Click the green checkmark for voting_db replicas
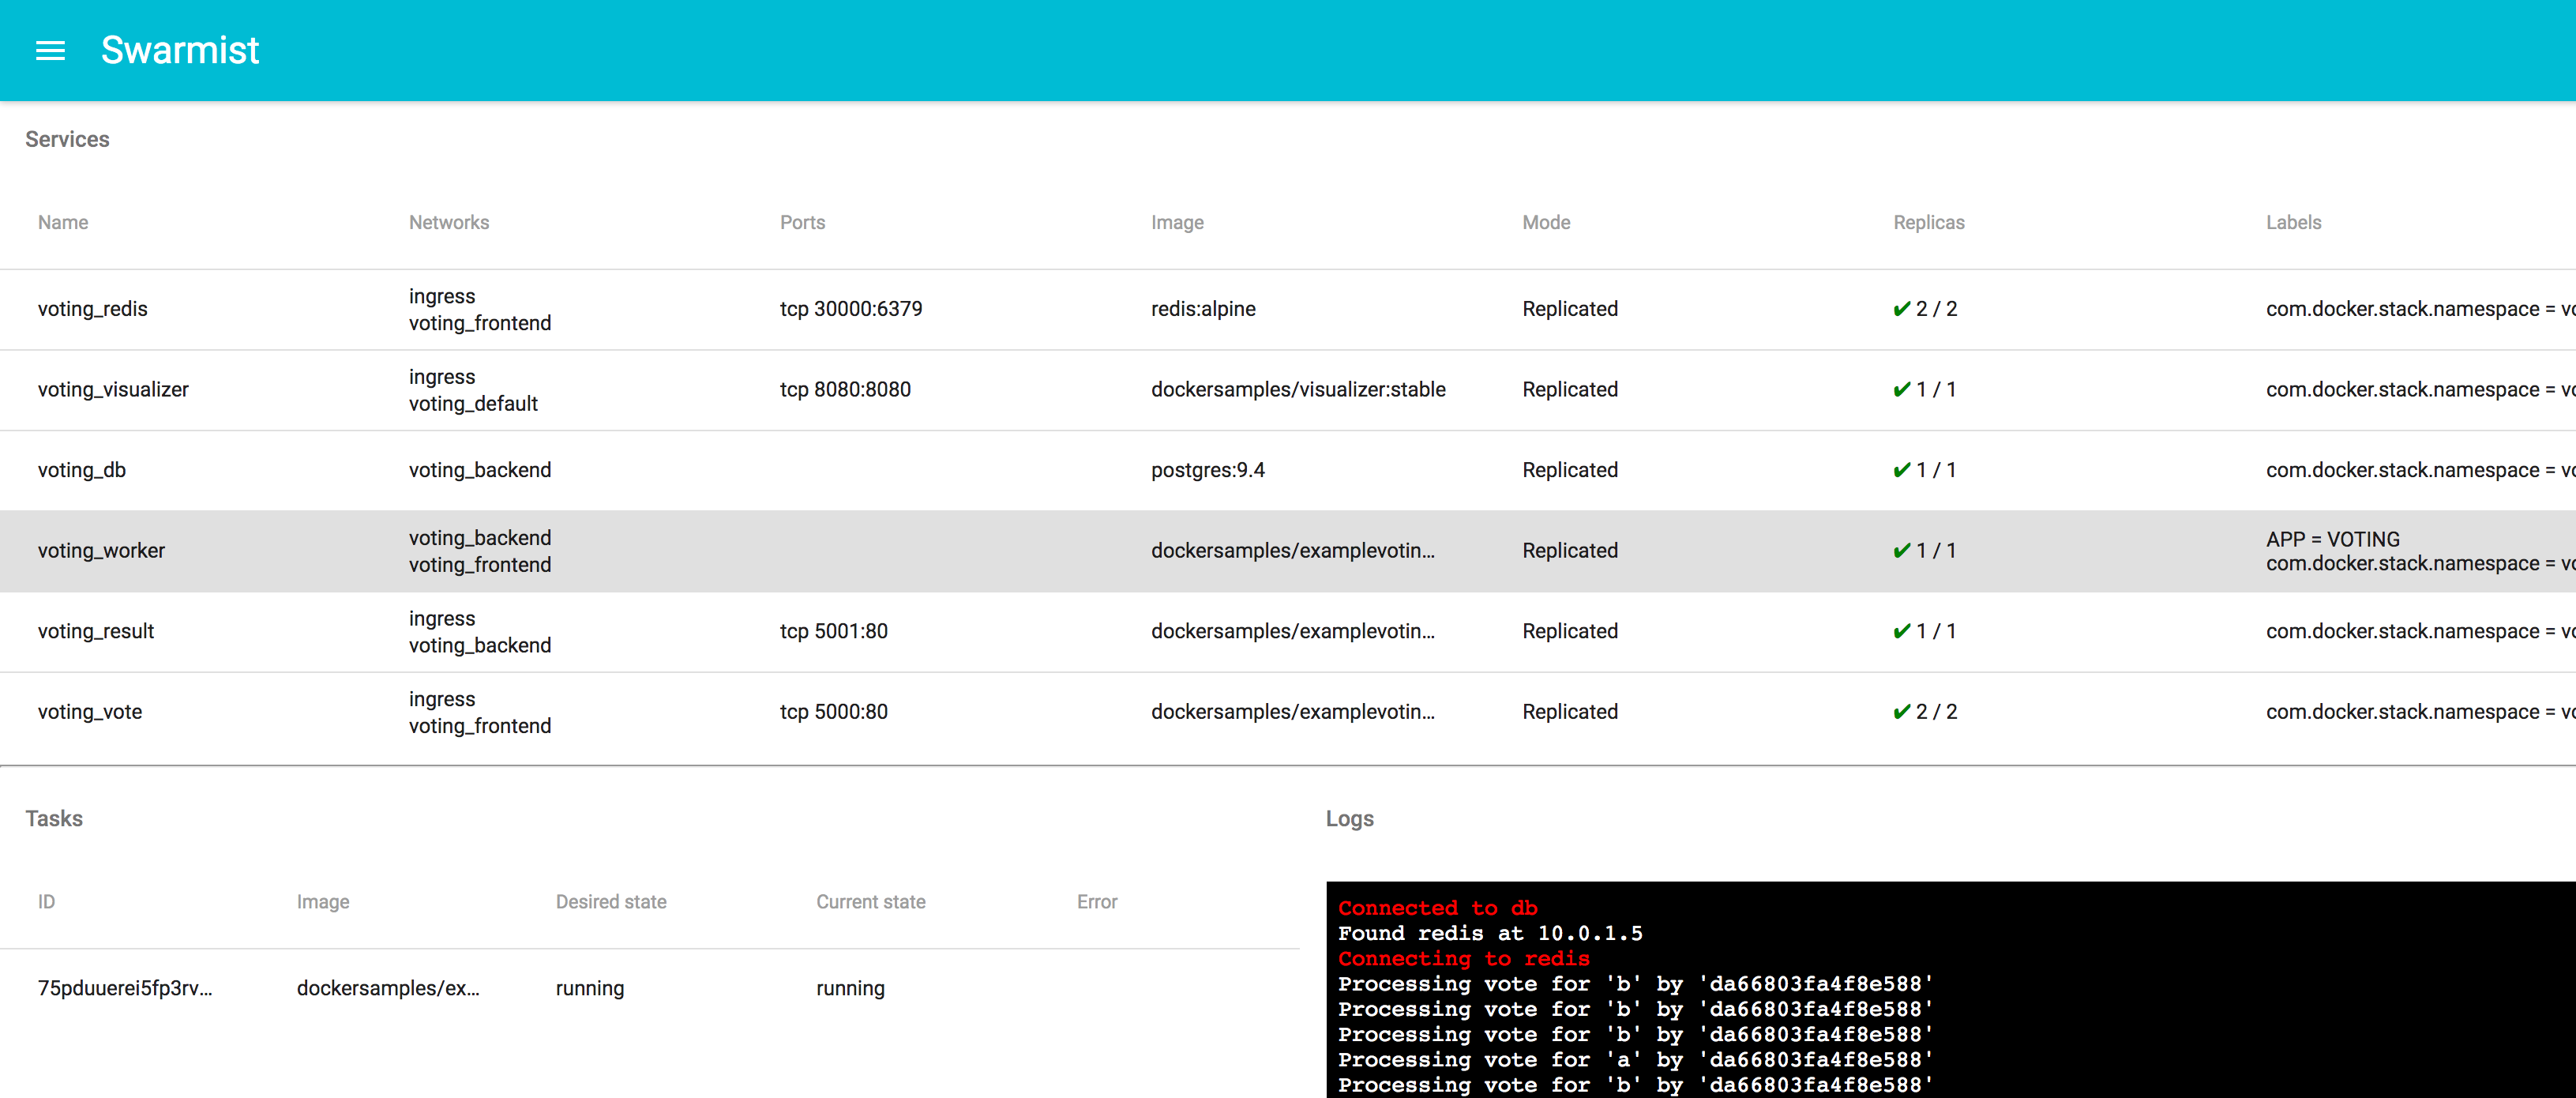Viewport: 2576px width, 1098px height. click(x=1901, y=470)
